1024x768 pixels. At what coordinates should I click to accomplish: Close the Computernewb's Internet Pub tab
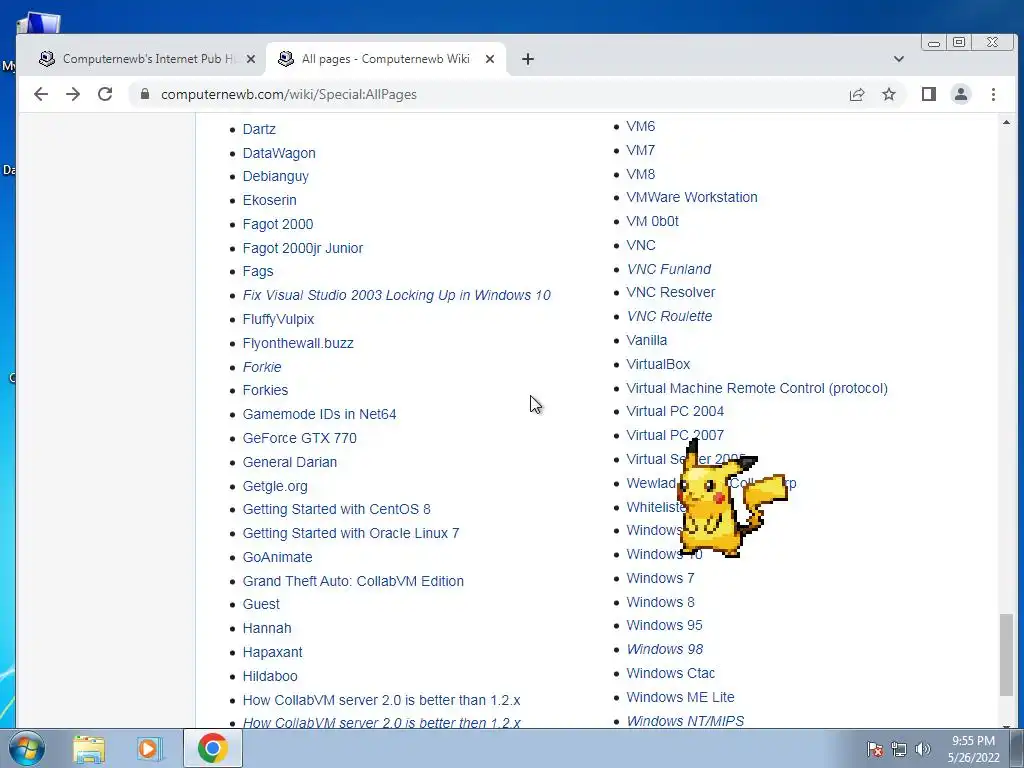(x=251, y=59)
